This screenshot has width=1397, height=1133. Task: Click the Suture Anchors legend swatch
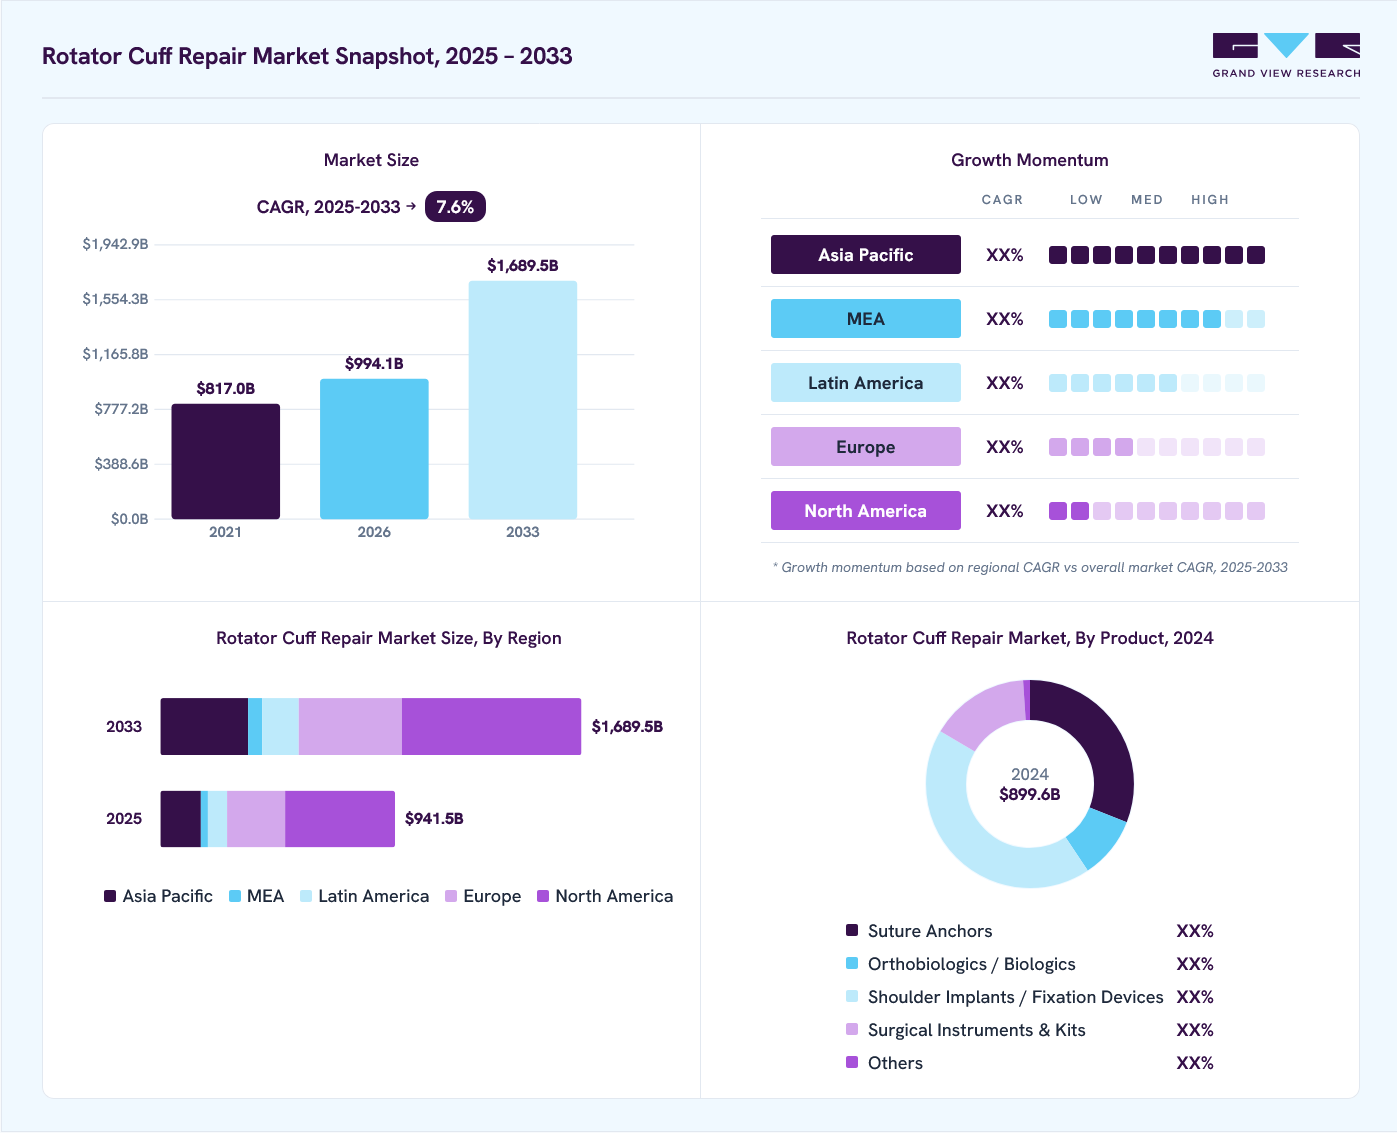point(852,930)
